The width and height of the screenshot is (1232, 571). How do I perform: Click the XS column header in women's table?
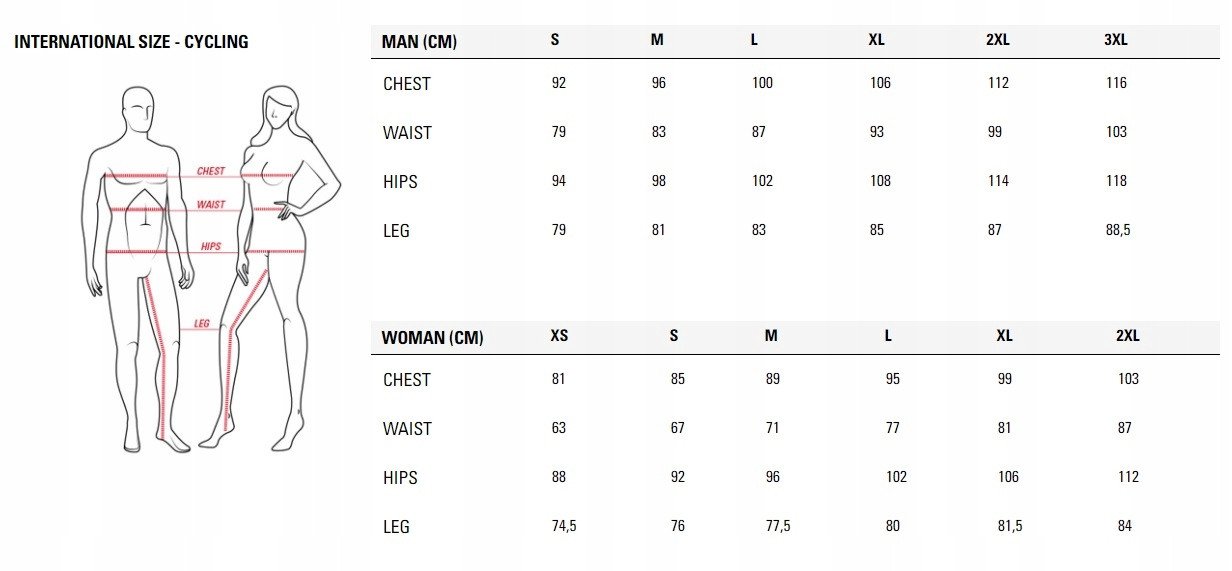tap(559, 336)
